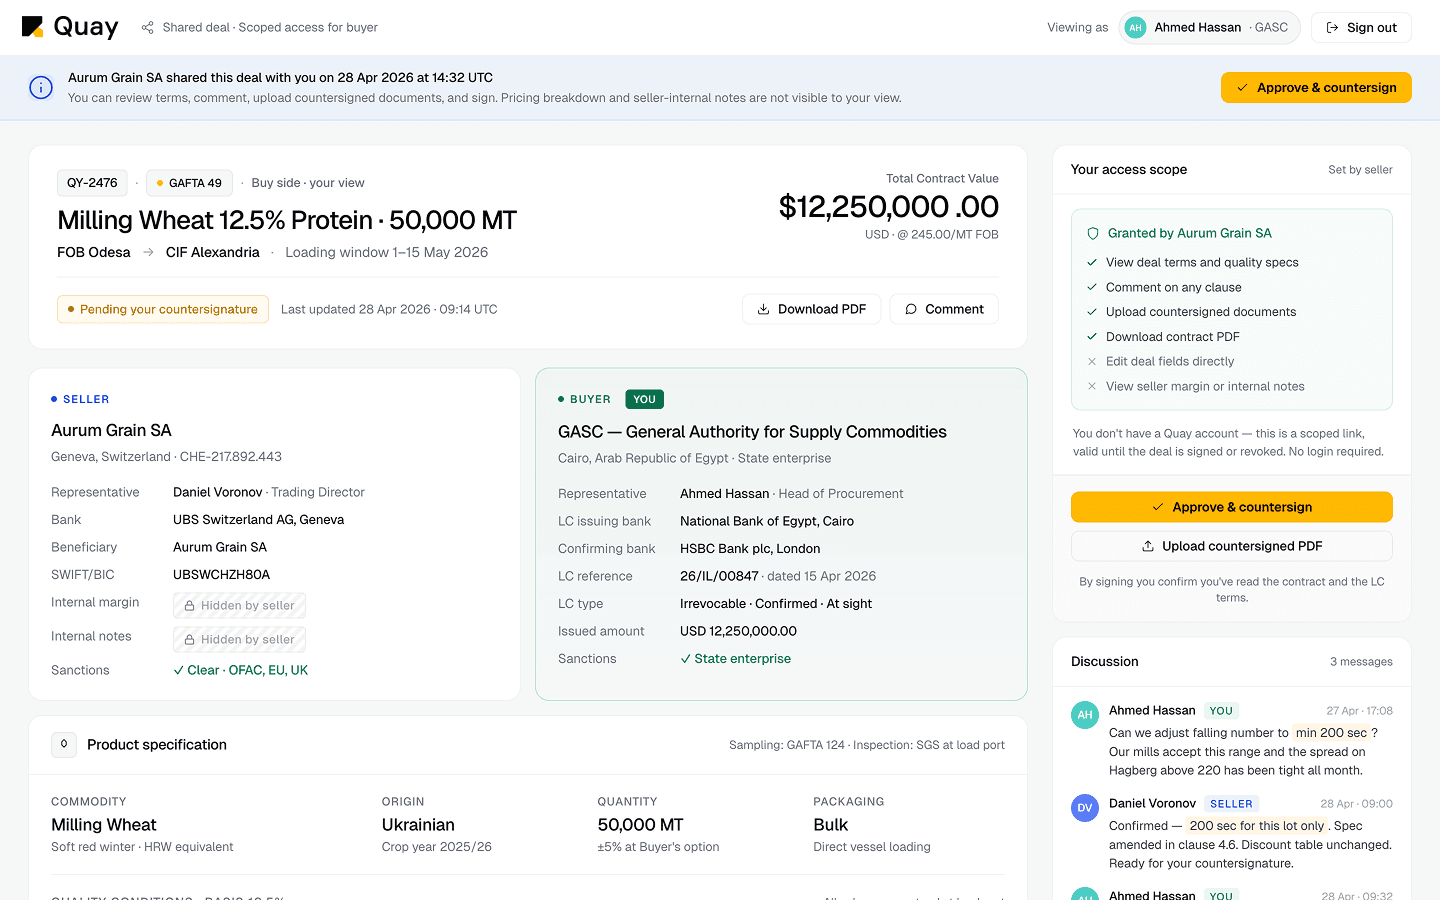Click the highlighted "200 sec for this lot only"
The image size is (1440, 900).
point(1257,826)
